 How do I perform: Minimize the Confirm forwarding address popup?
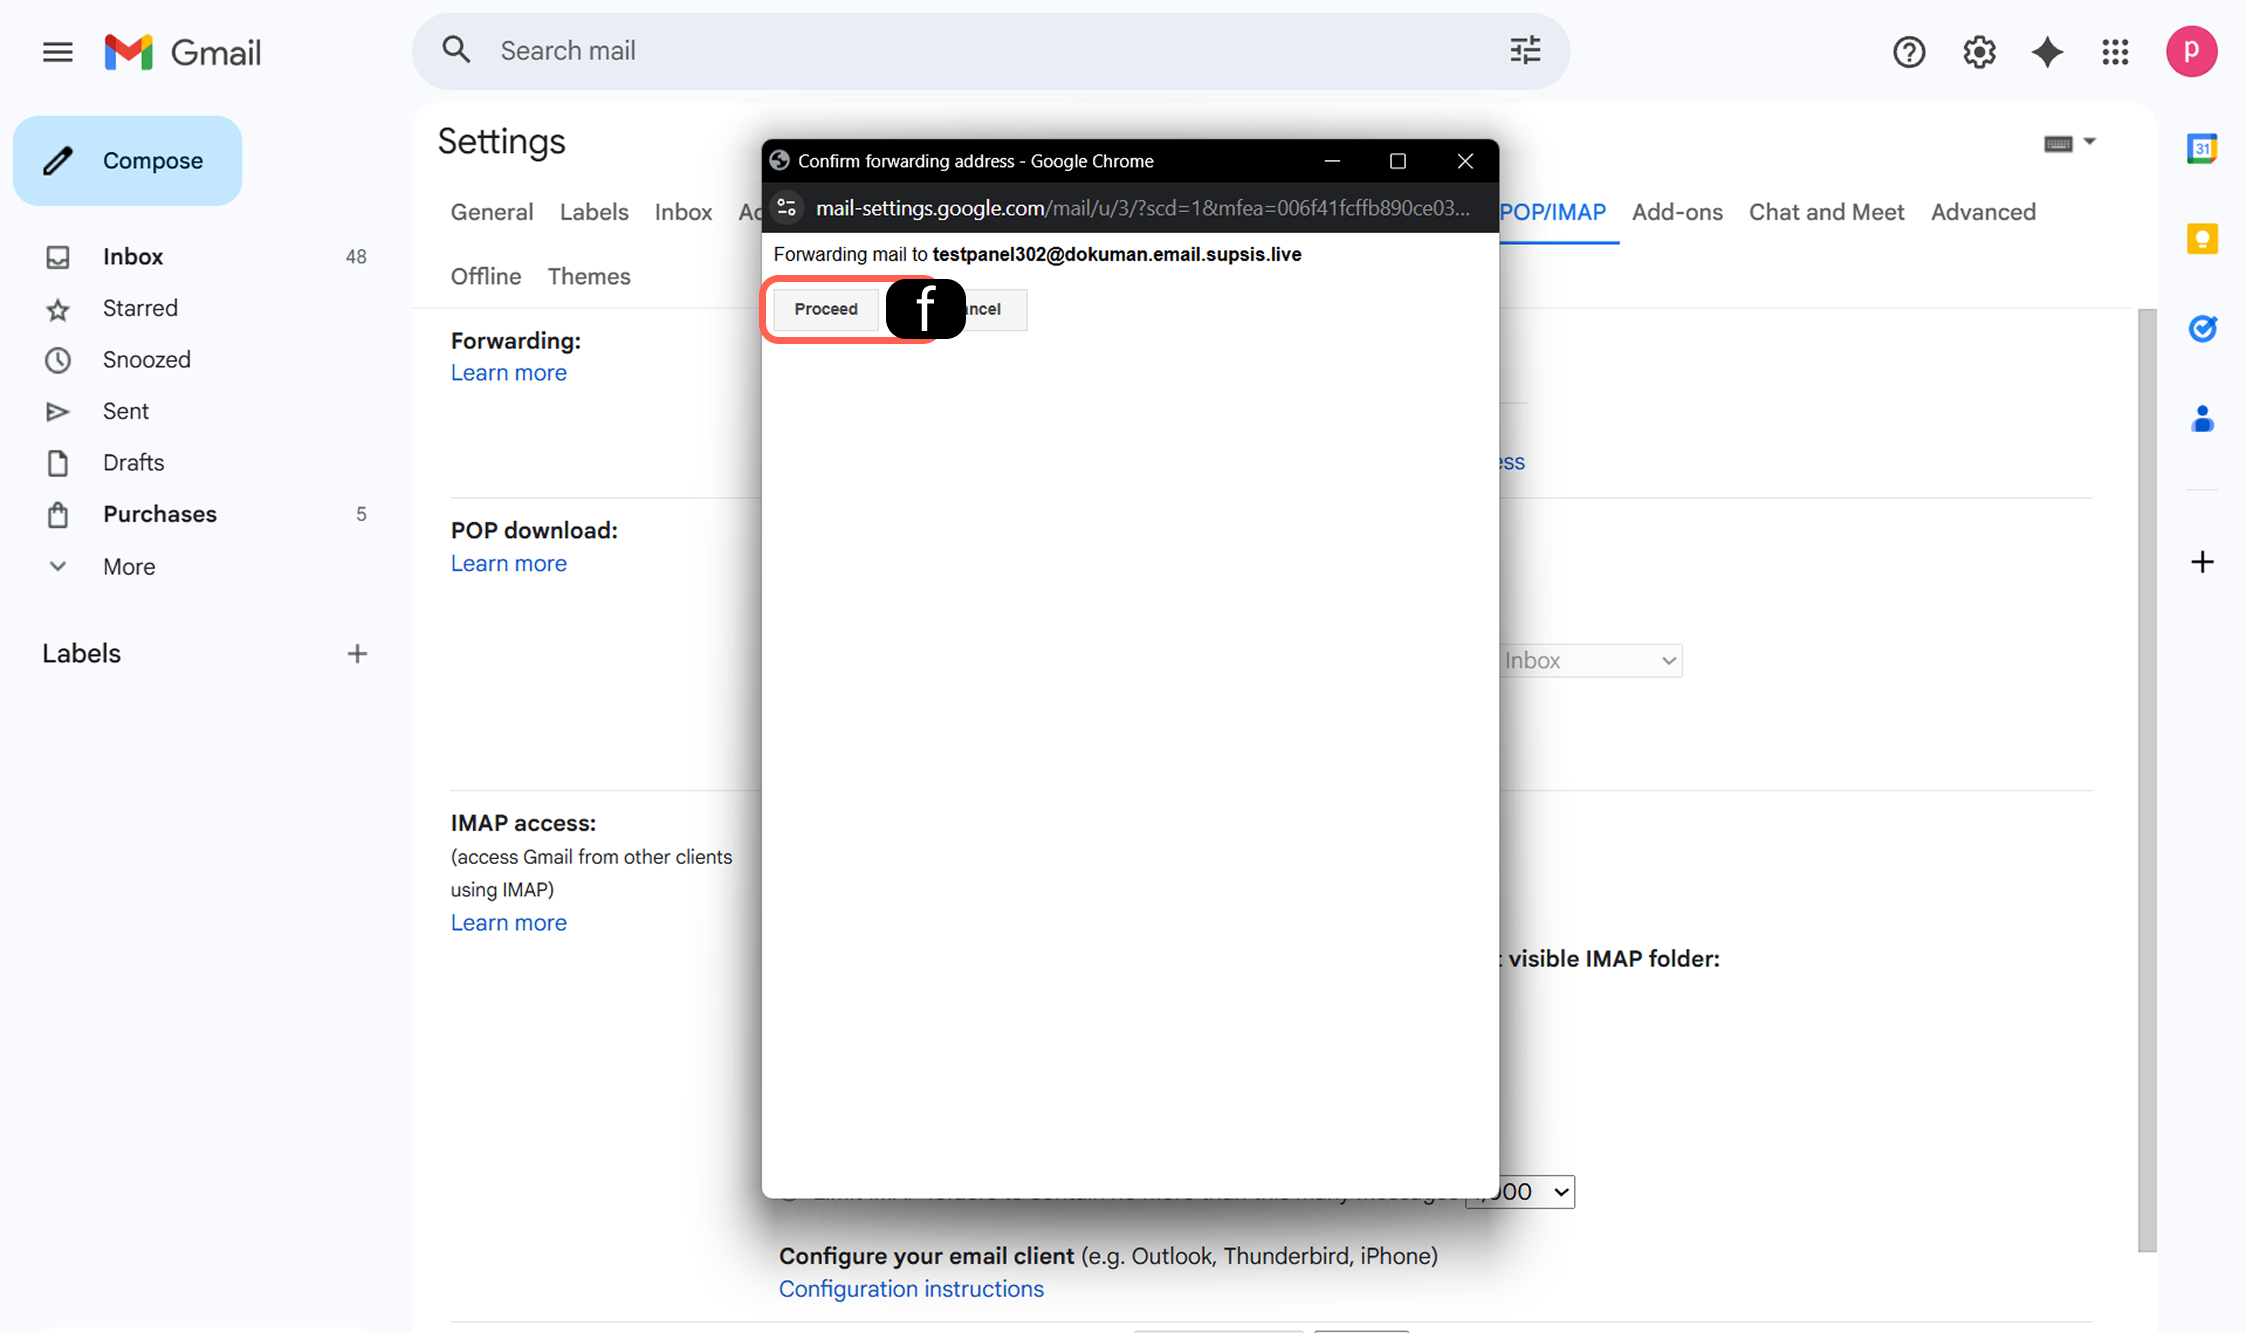coord(1332,161)
